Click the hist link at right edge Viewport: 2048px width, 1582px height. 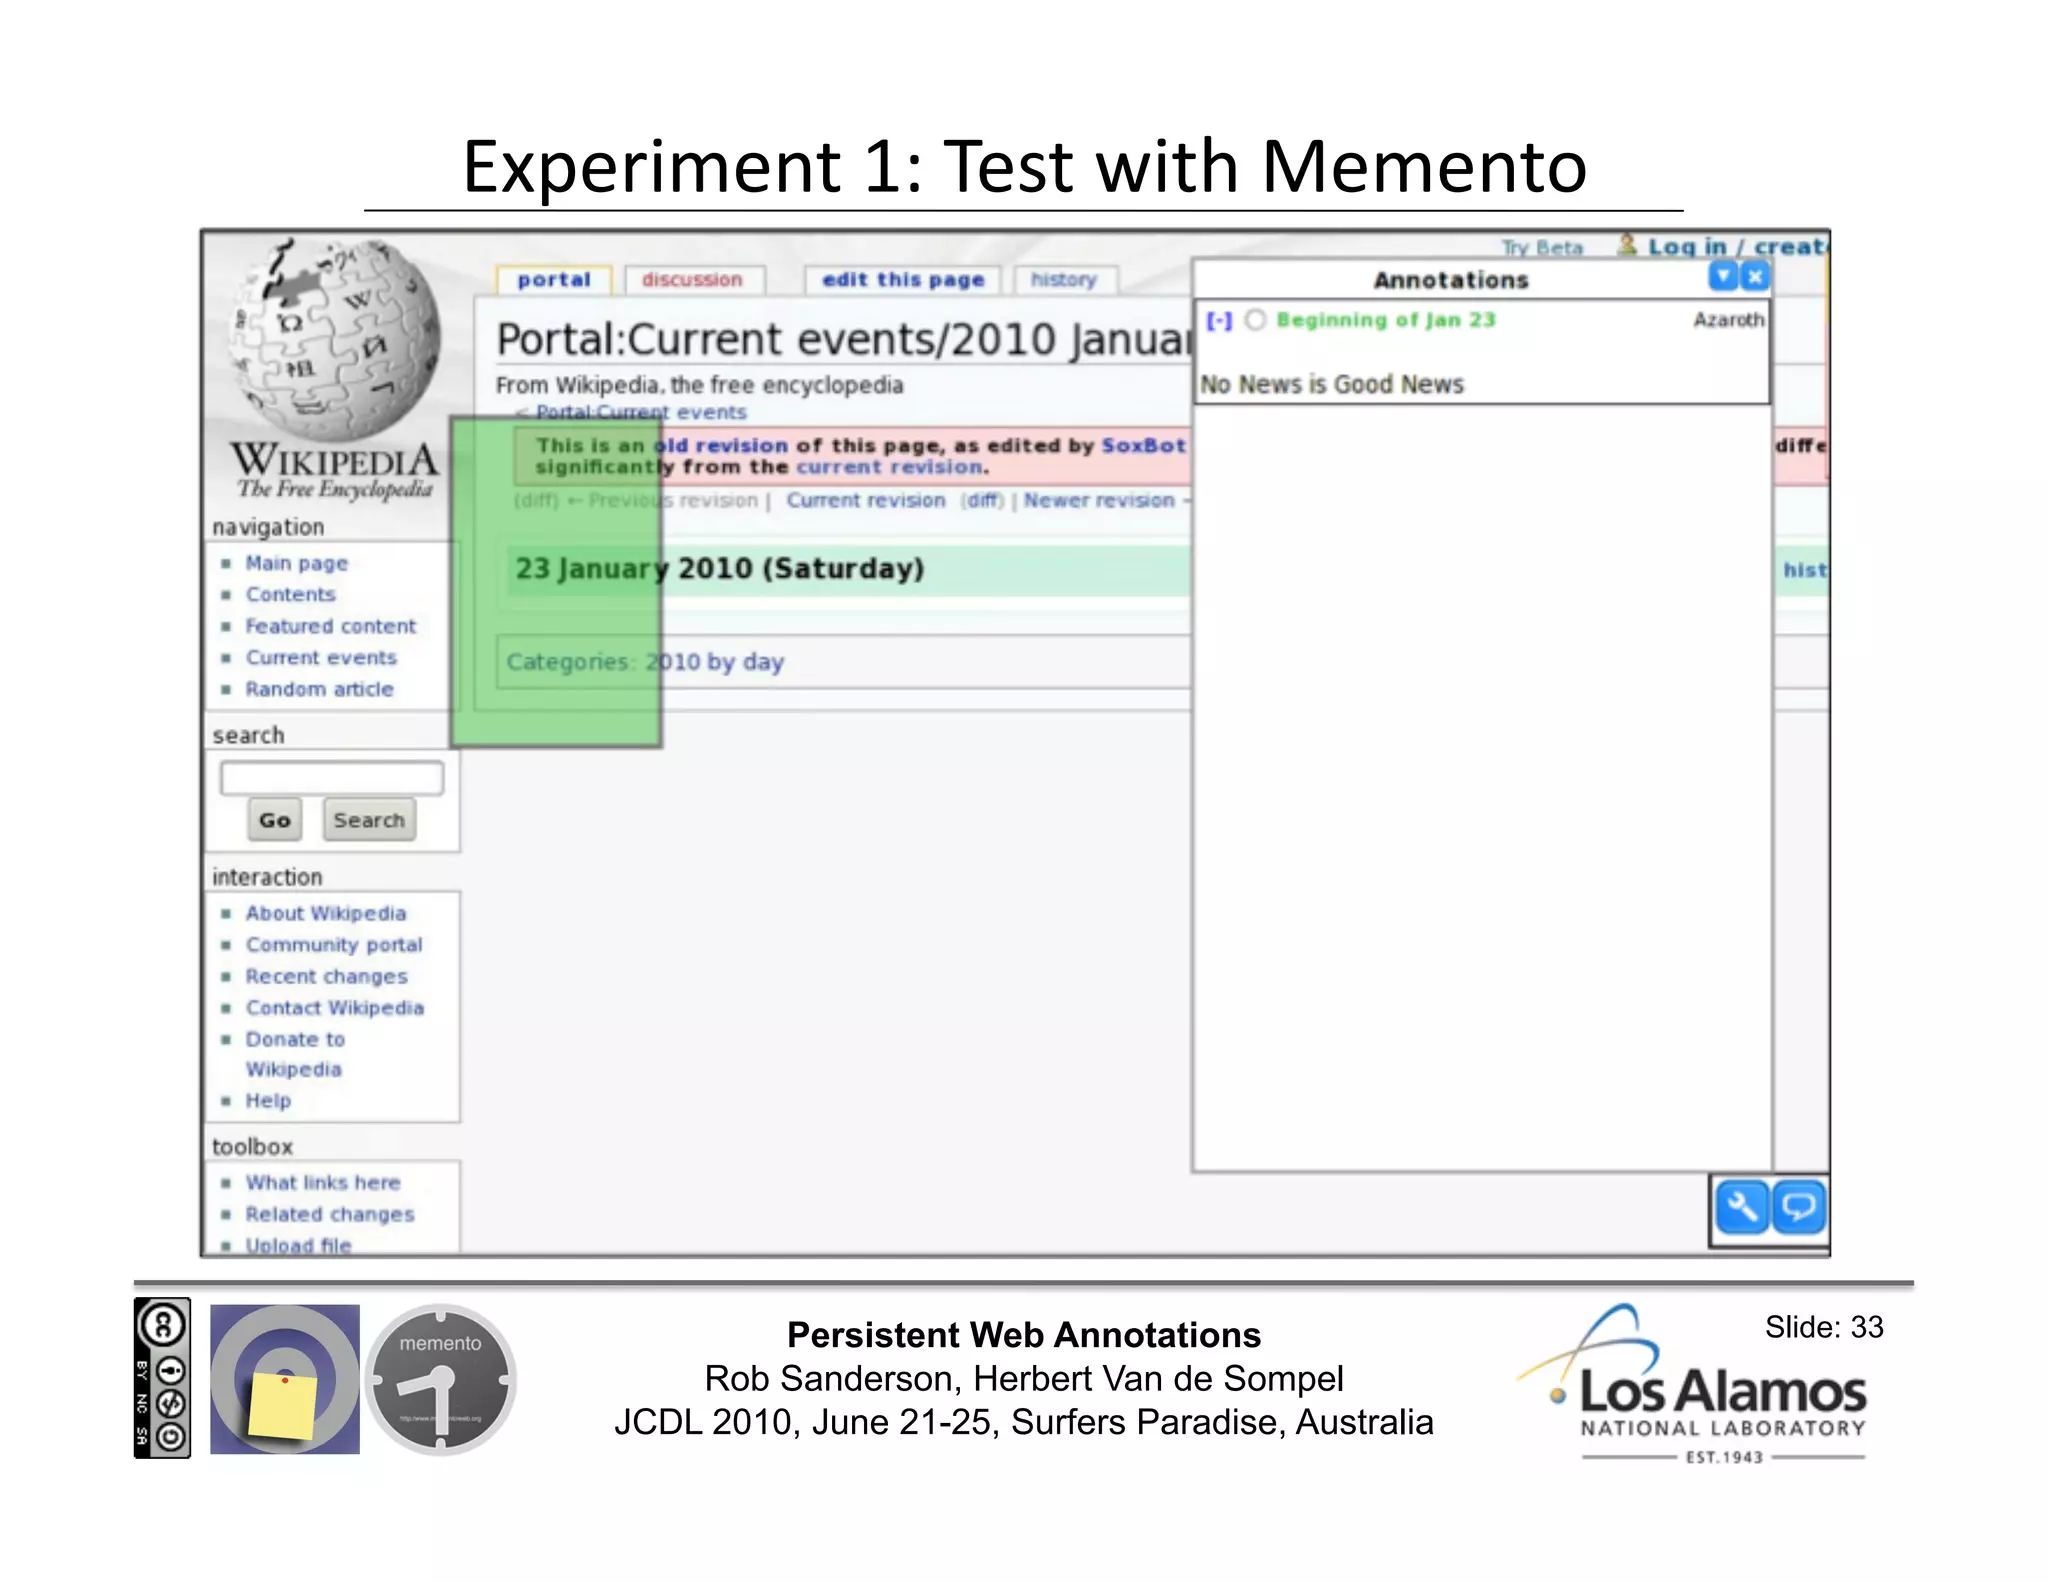point(1805,570)
